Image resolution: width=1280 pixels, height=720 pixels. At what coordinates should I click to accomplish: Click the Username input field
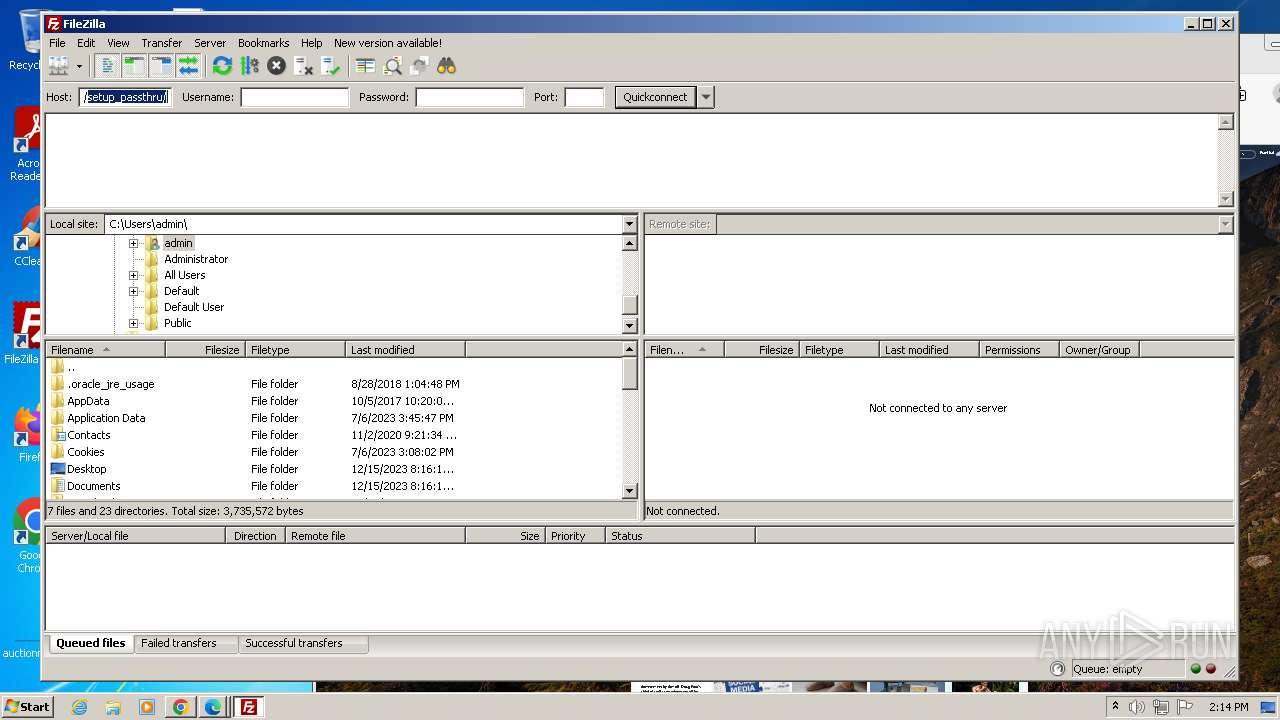pyautogui.click(x=294, y=97)
